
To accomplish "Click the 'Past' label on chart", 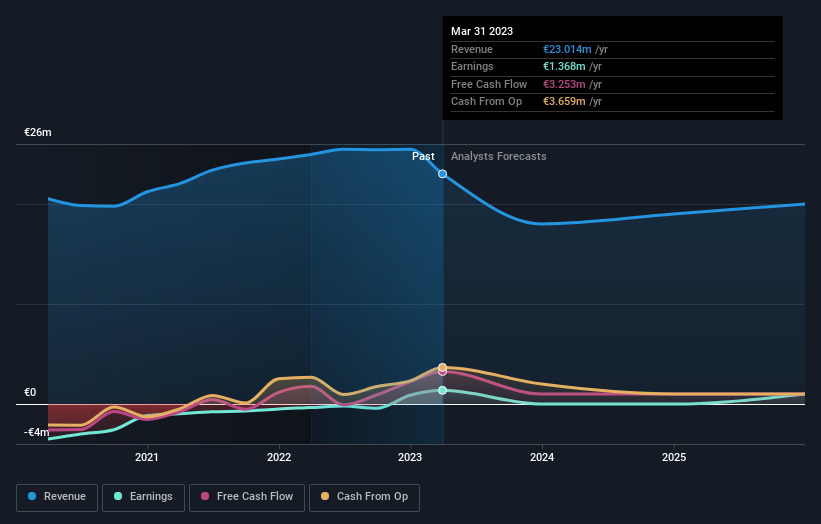I will point(423,156).
